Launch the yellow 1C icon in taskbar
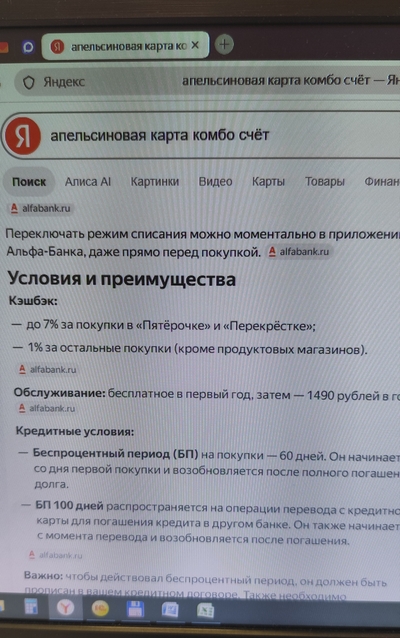Screen dimensions: 400x638 click(100, 610)
